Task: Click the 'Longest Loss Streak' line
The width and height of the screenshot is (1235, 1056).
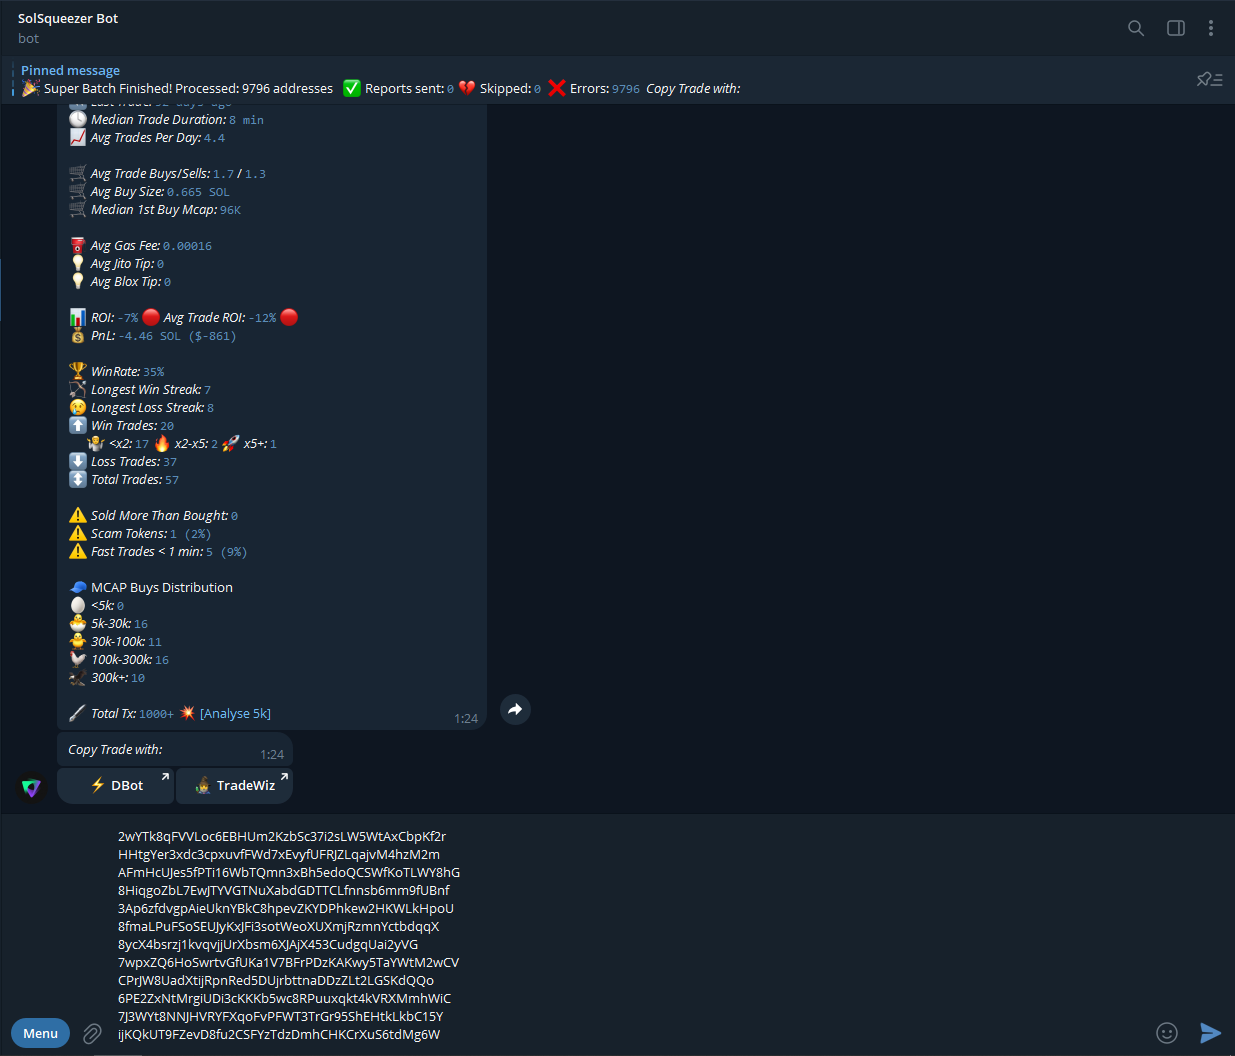Action: click(x=141, y=408)
